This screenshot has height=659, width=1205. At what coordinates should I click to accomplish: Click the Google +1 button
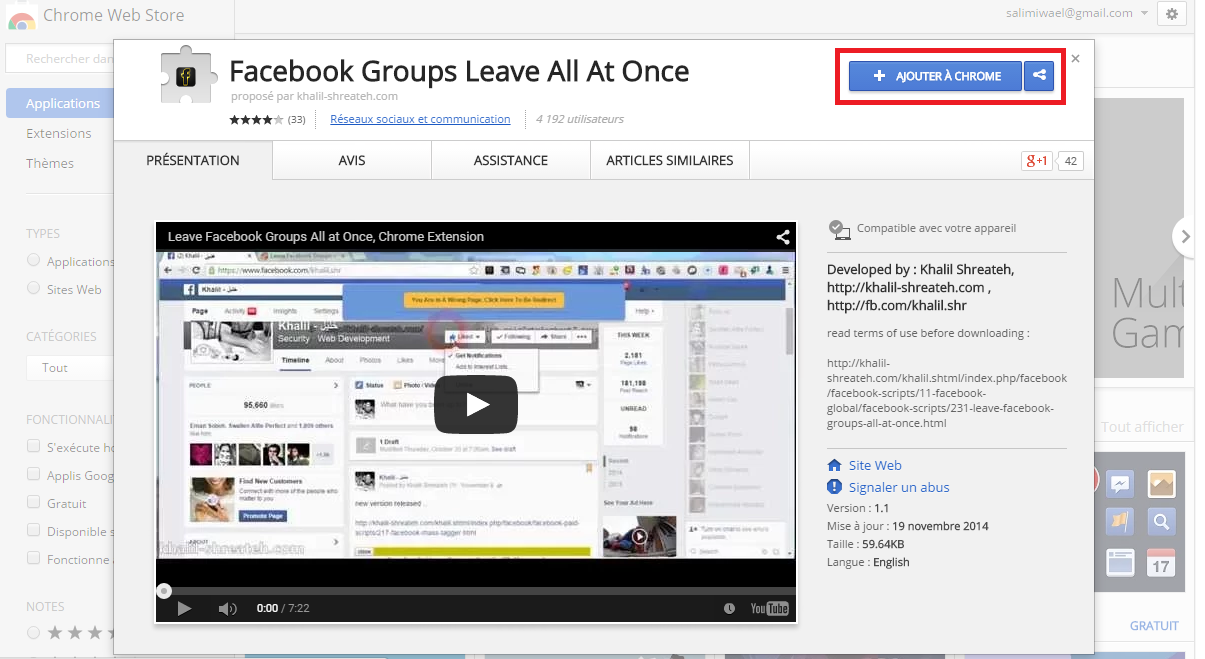pyautogui.click(x=1036, y=161)
